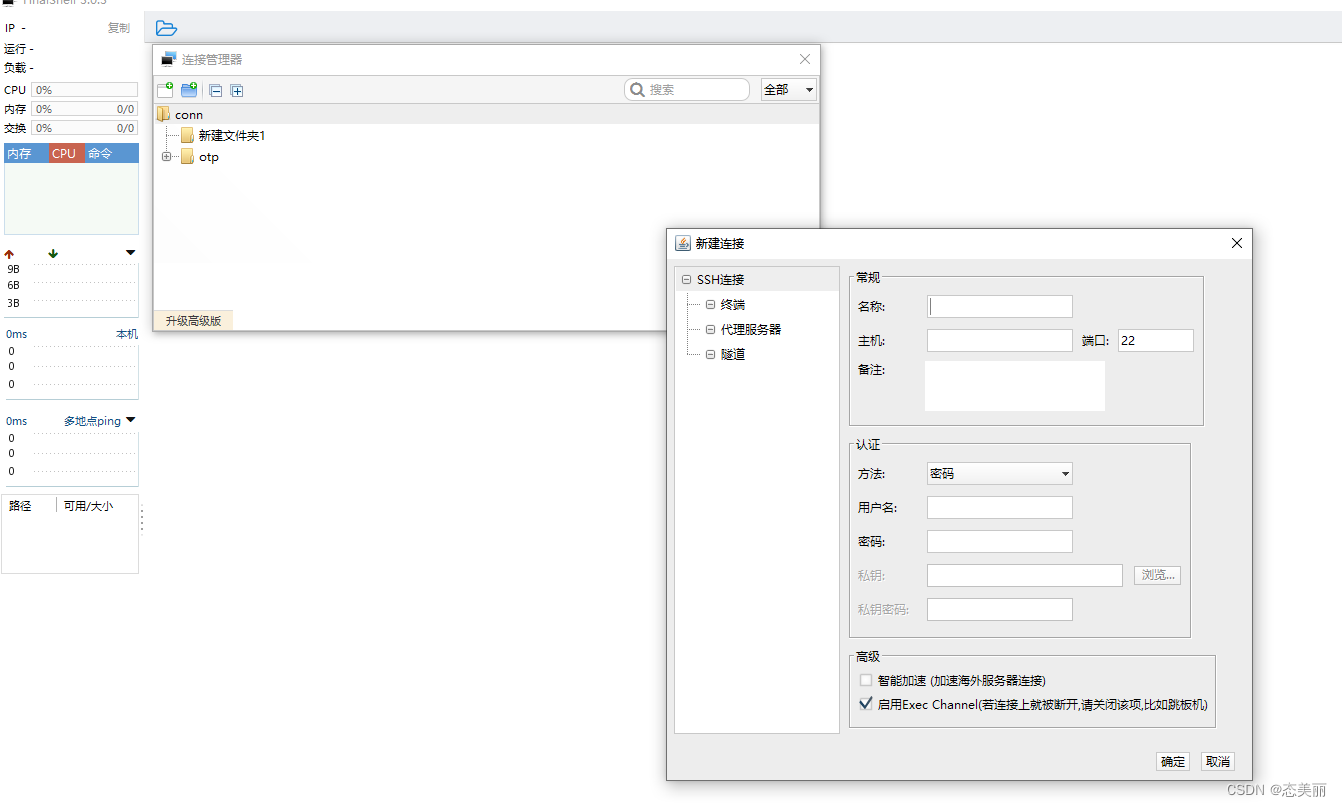Click the 可用/大小 column header

[88, 506]
